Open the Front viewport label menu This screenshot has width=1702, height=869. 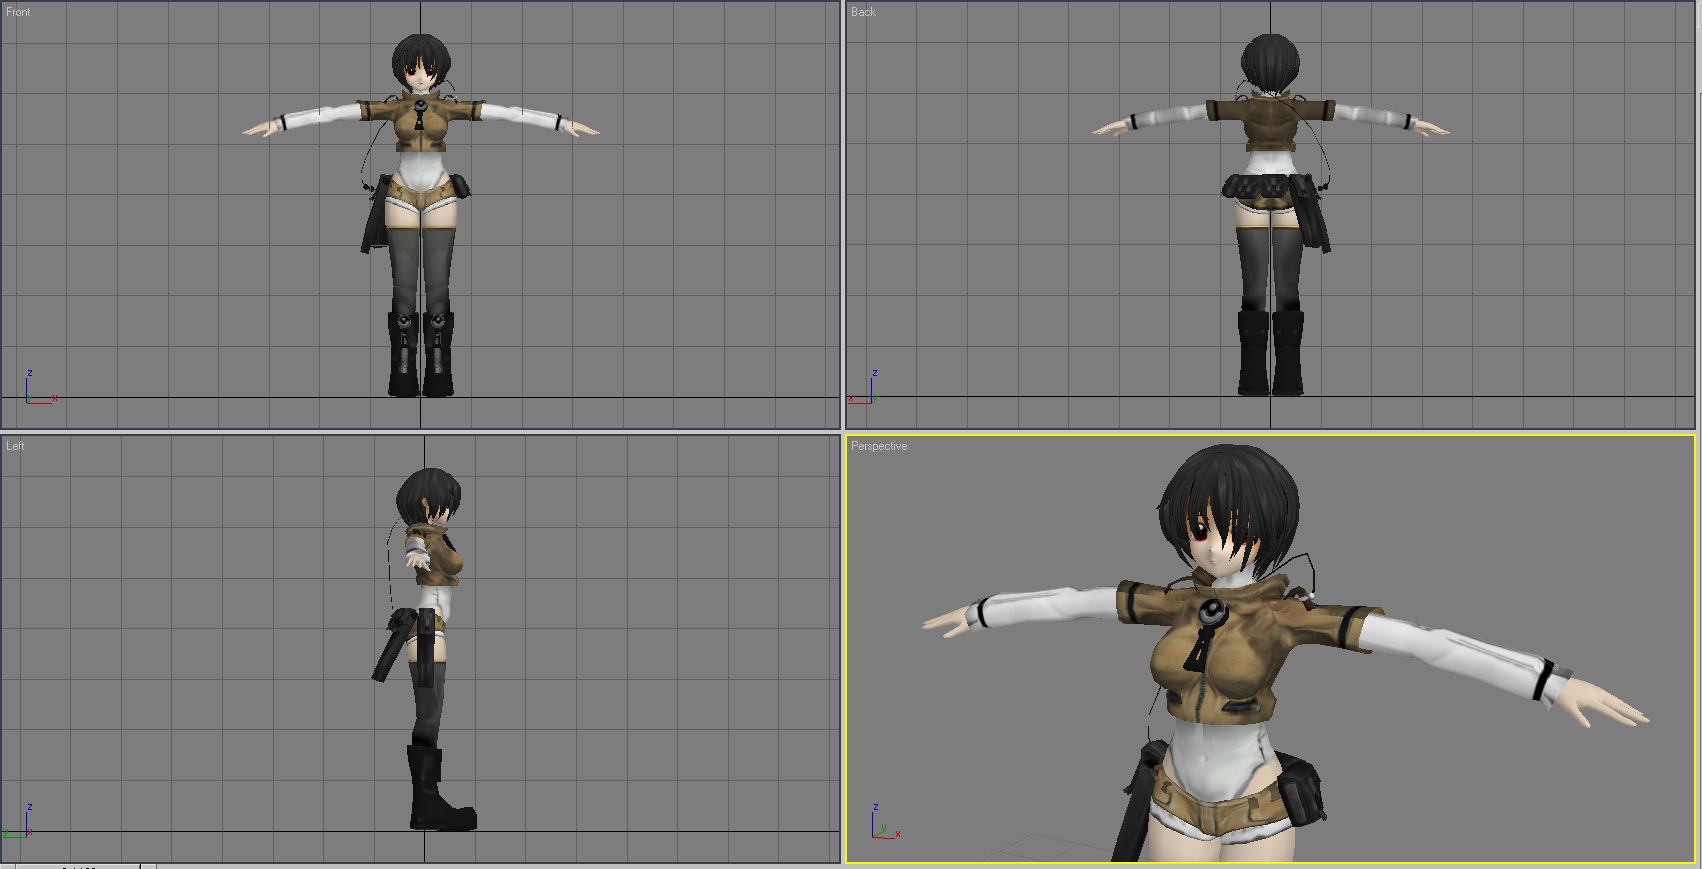(18, 12)
